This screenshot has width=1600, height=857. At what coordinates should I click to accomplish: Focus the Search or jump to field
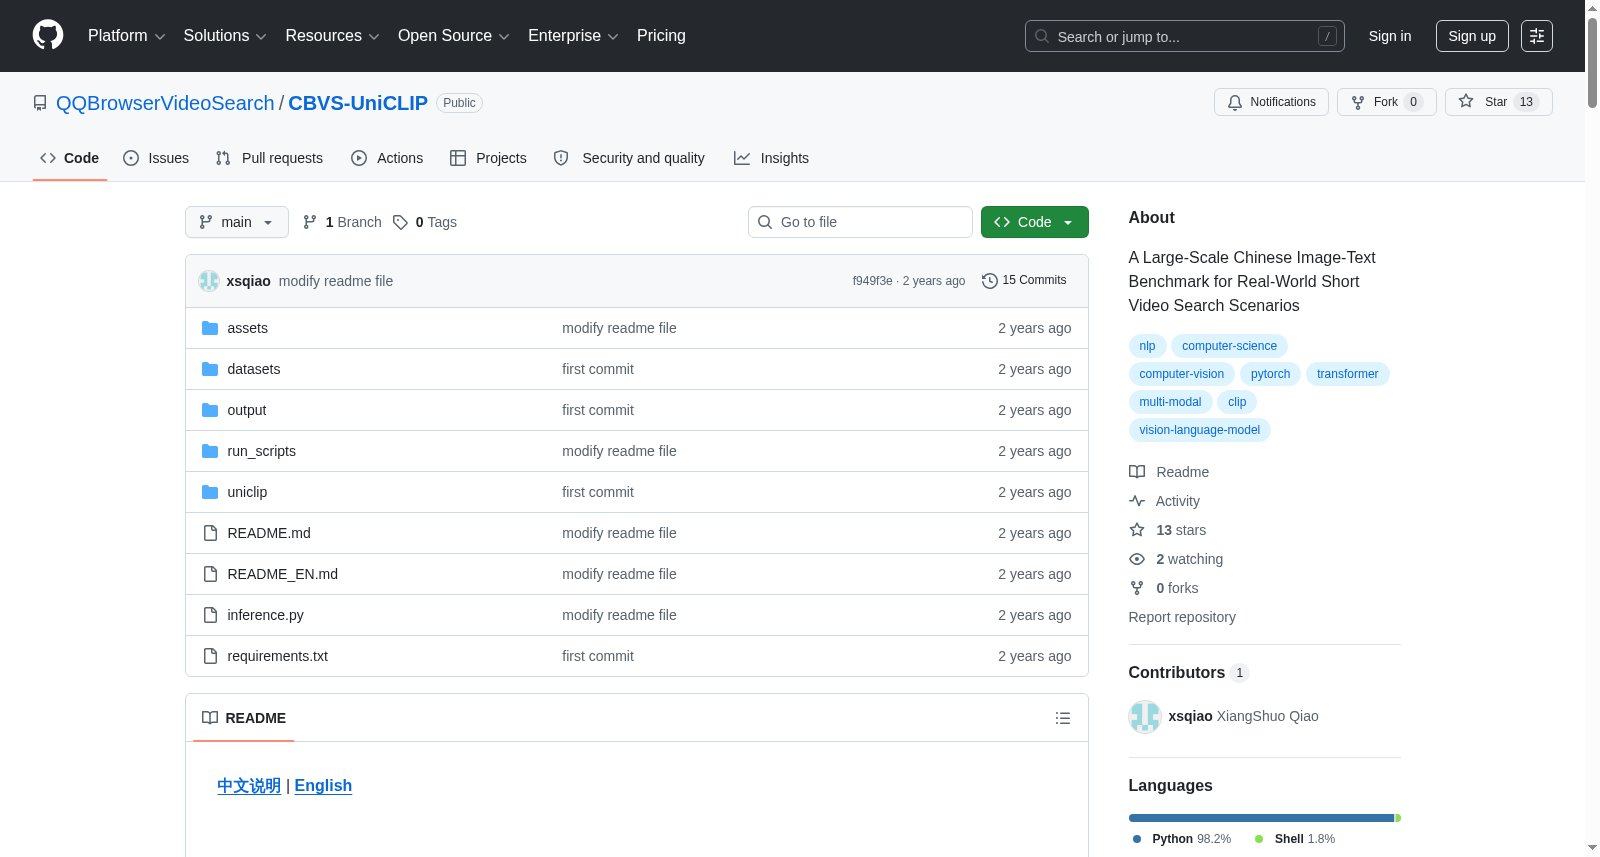pyautogui.click(x=1185, y=36)
